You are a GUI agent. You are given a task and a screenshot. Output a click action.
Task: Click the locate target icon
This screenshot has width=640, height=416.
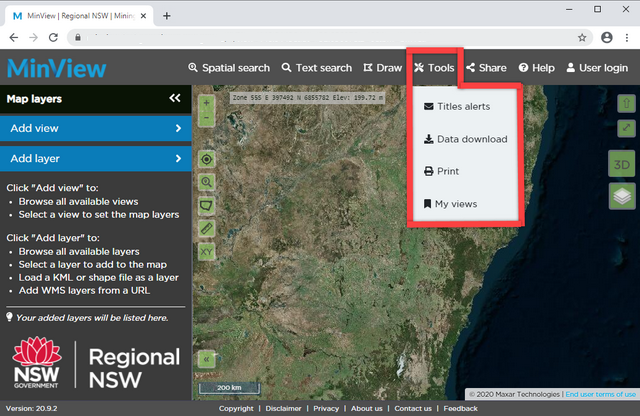click(207, 159)
